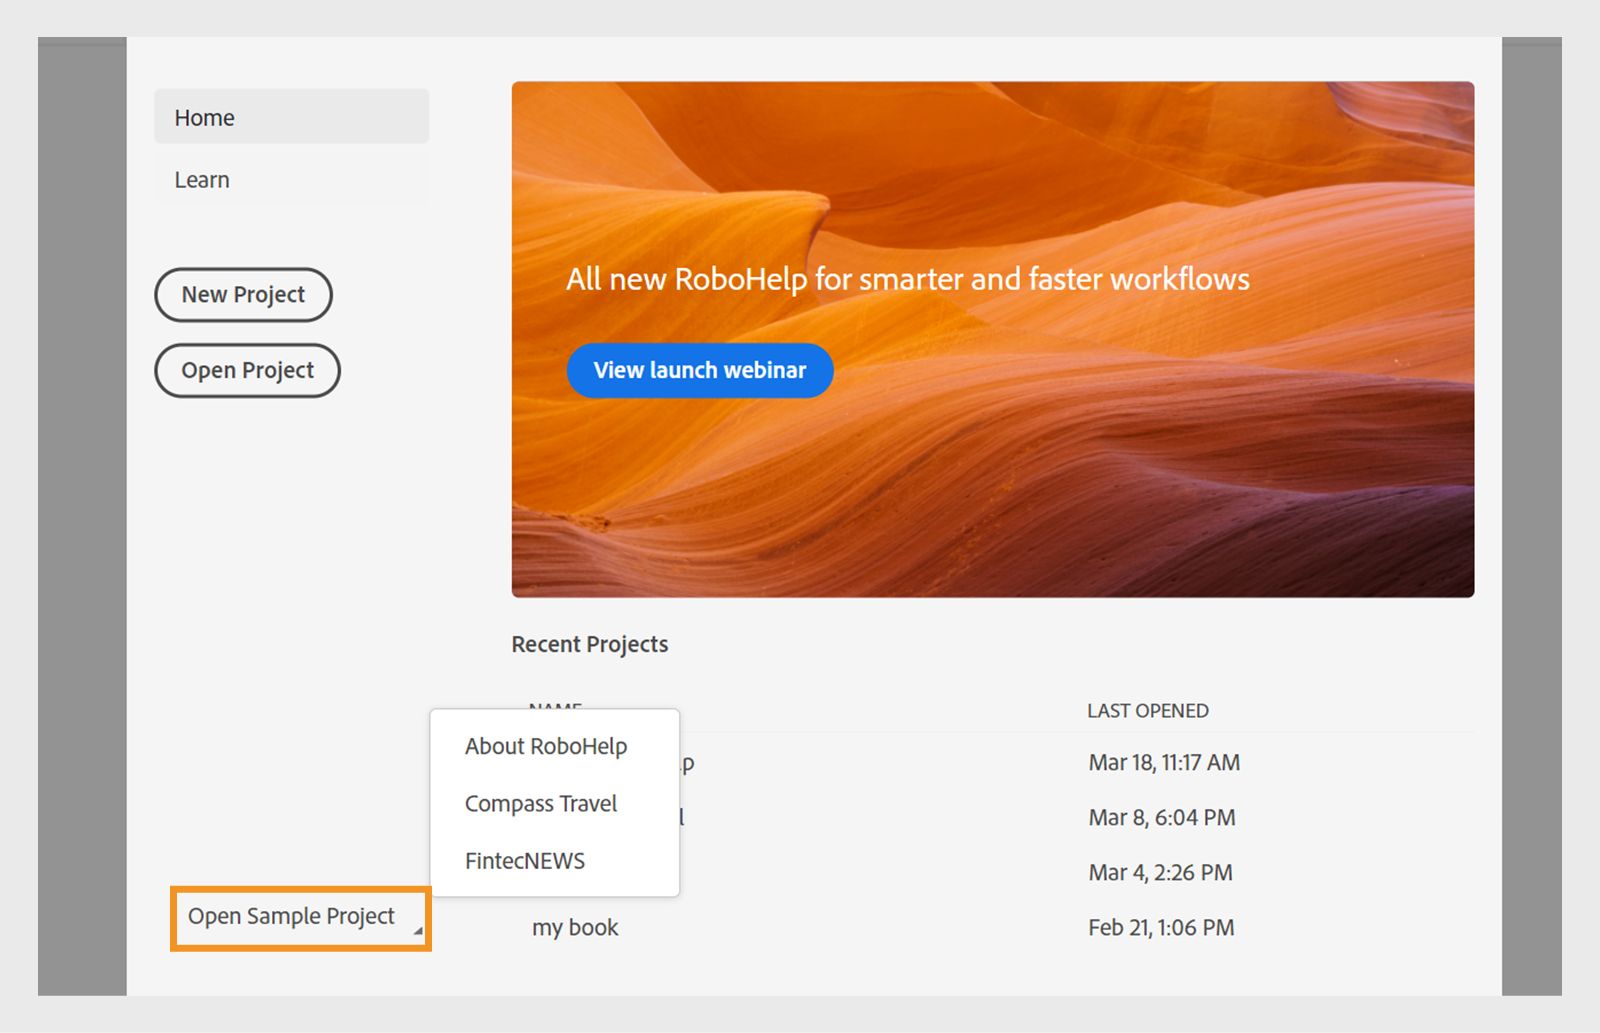Image resolution: width=1600 pixels, height=1033 pixels.
Task: Open the project last opened Mar 4, 2:26 PM
Action: [x=1160, y=873]
